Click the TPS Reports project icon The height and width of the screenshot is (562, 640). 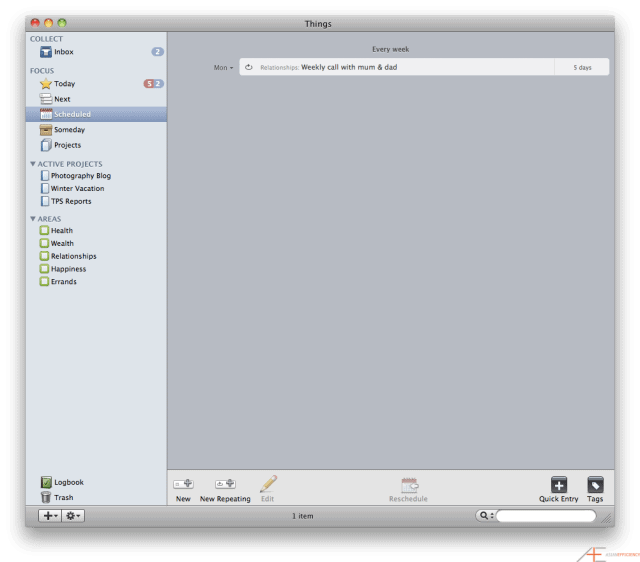44,201
